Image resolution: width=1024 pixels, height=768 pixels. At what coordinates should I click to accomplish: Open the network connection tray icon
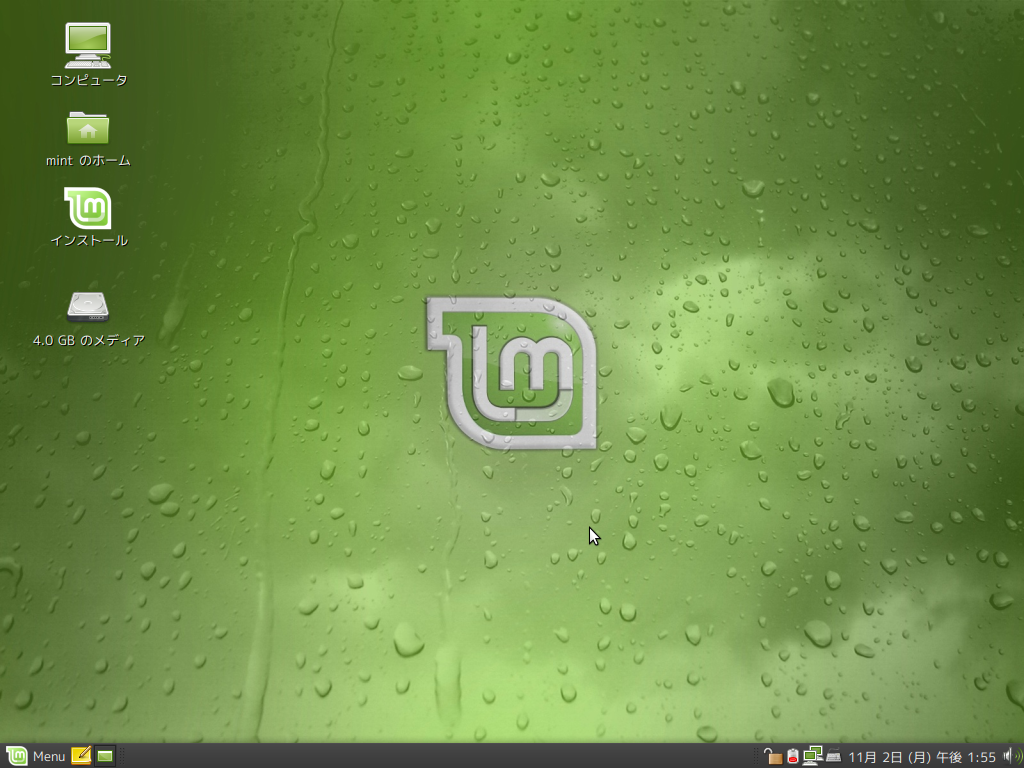(812, 756)
